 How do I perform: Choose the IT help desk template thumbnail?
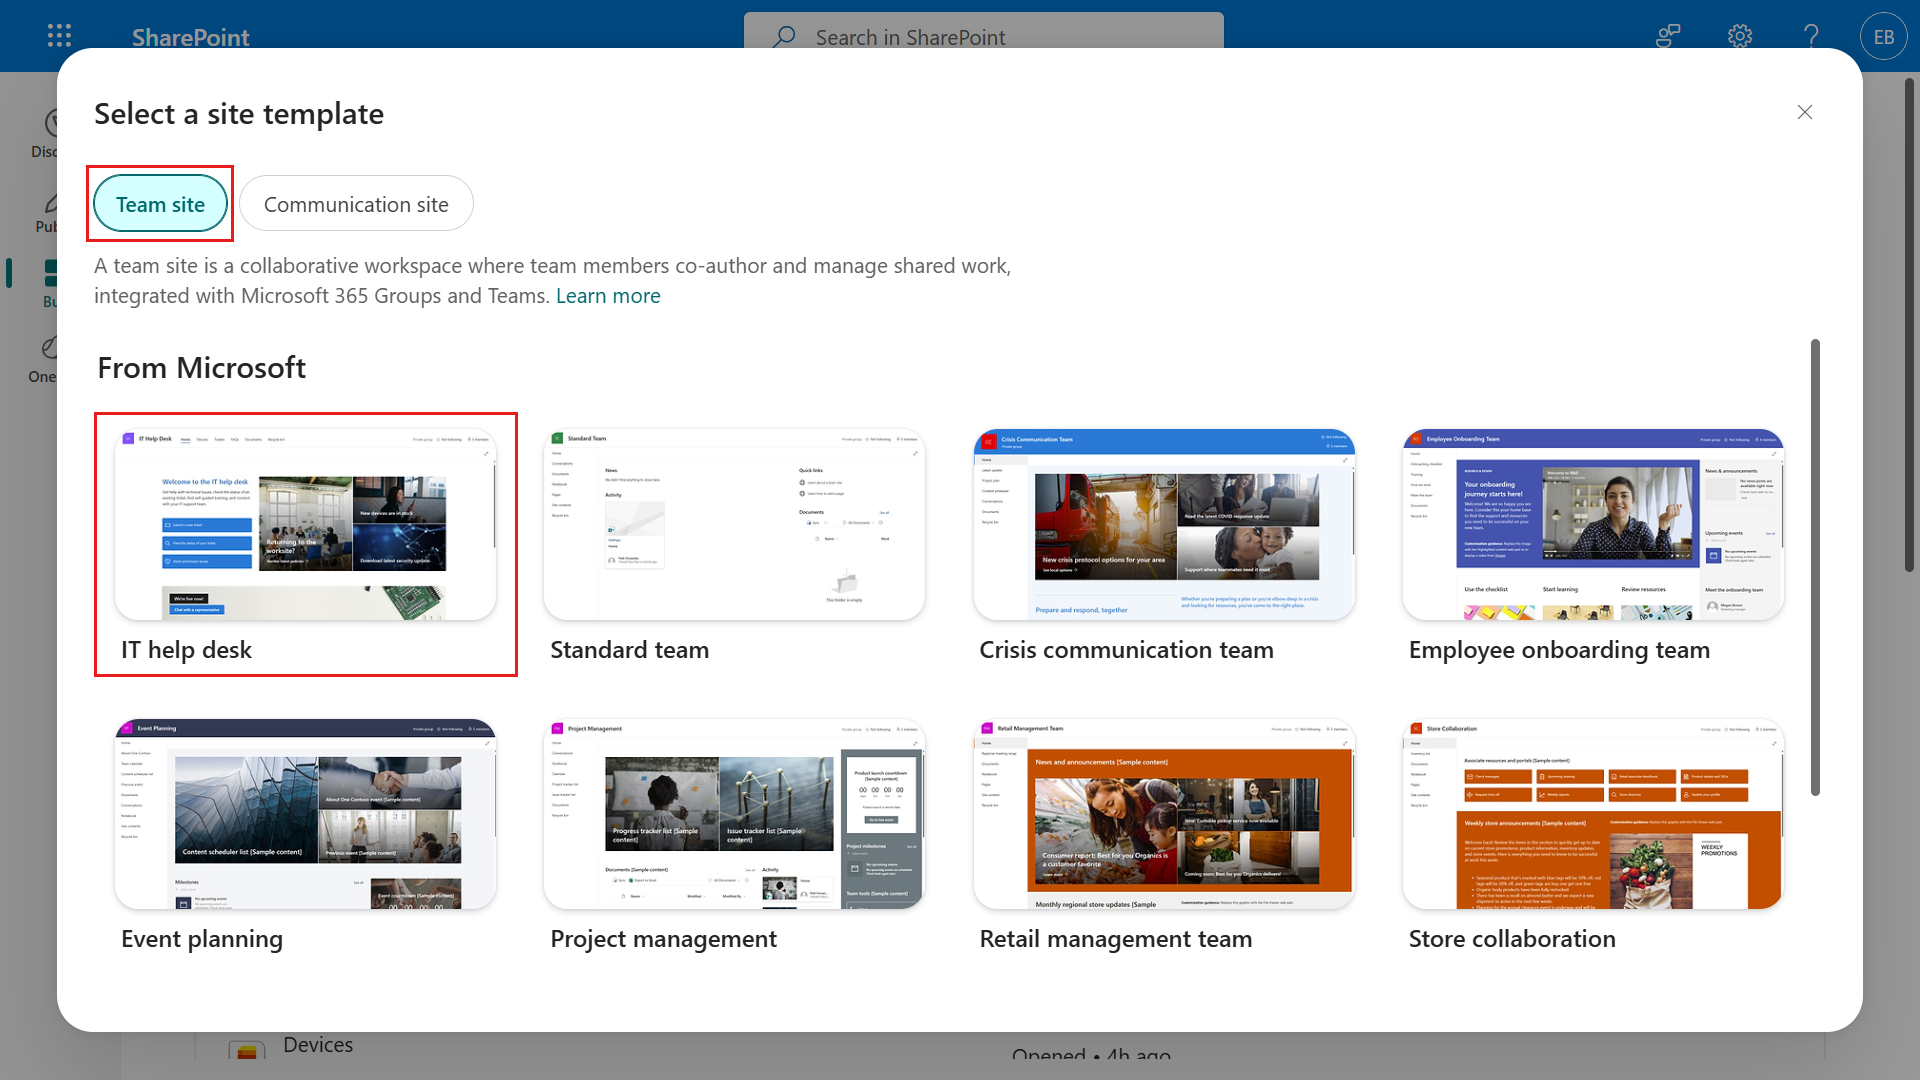(x=305, y=524)
